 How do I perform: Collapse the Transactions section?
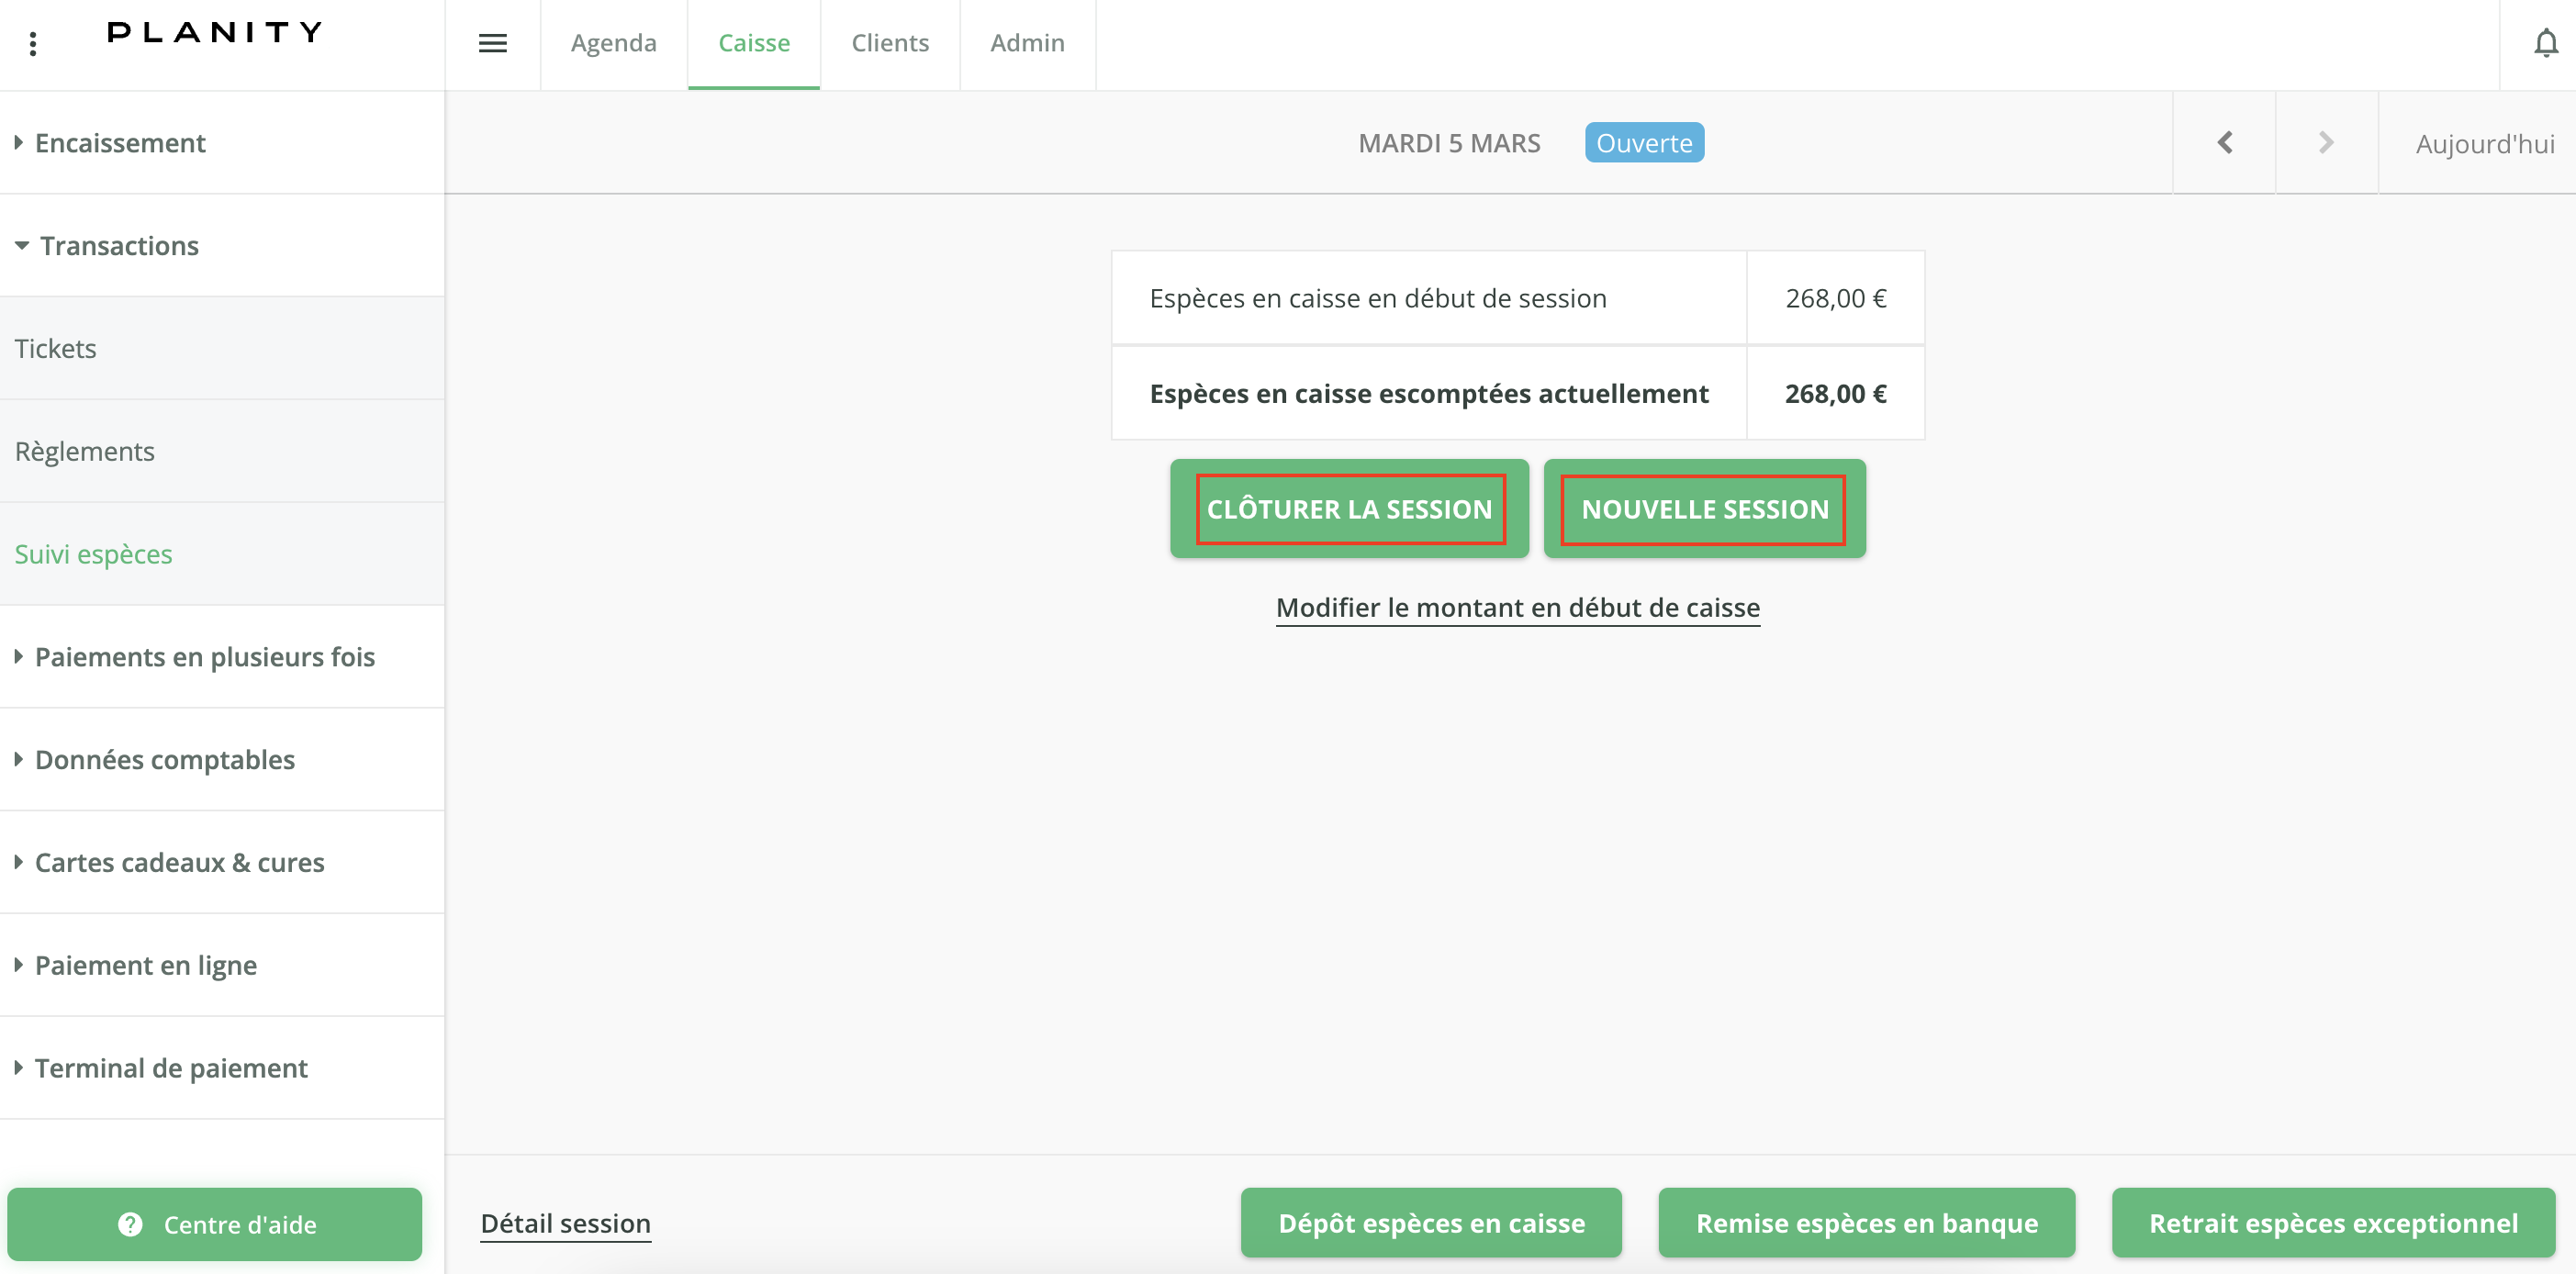[118, 246]
